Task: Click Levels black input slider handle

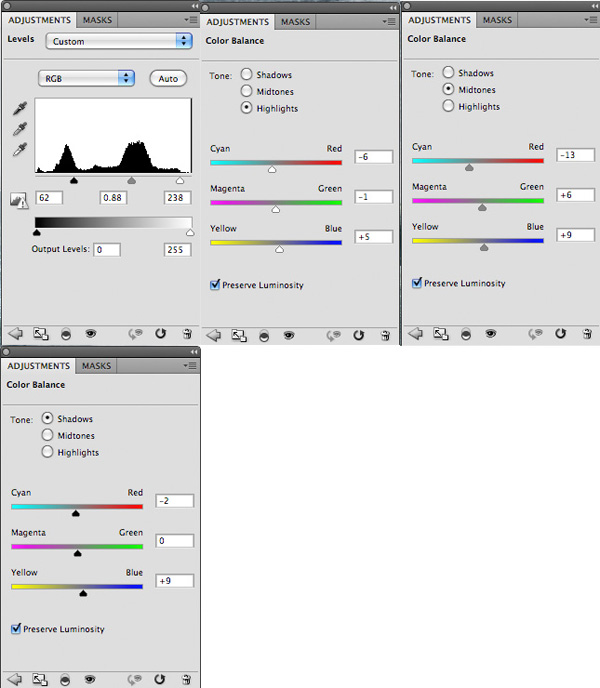Action: pos(74,180)
